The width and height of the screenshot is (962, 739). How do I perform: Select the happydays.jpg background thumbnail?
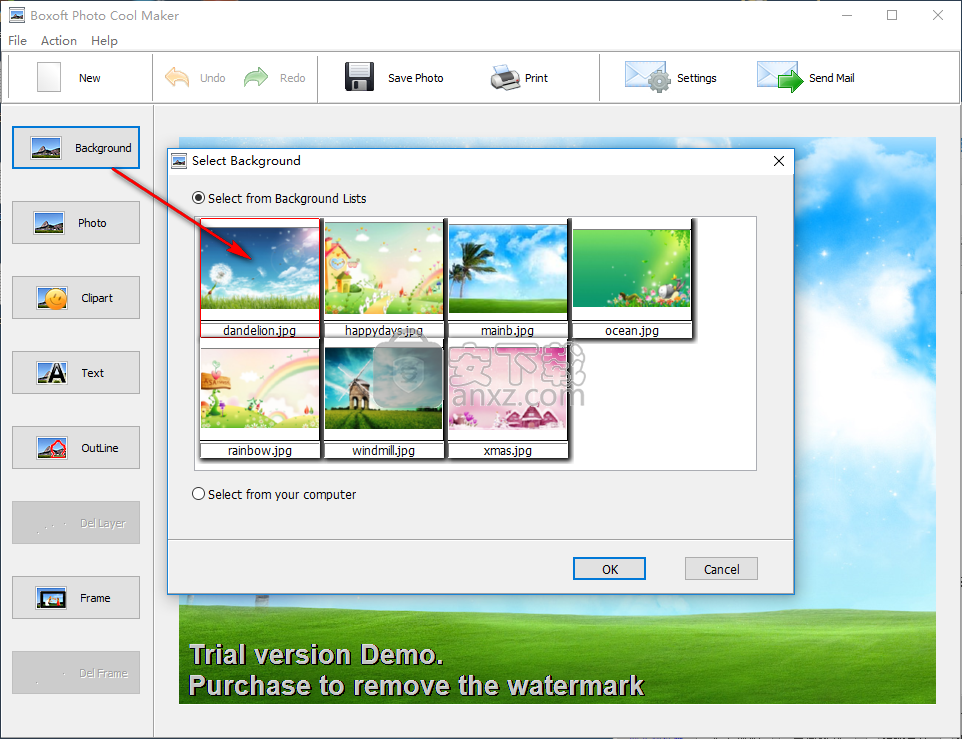(x=384, y=269)
